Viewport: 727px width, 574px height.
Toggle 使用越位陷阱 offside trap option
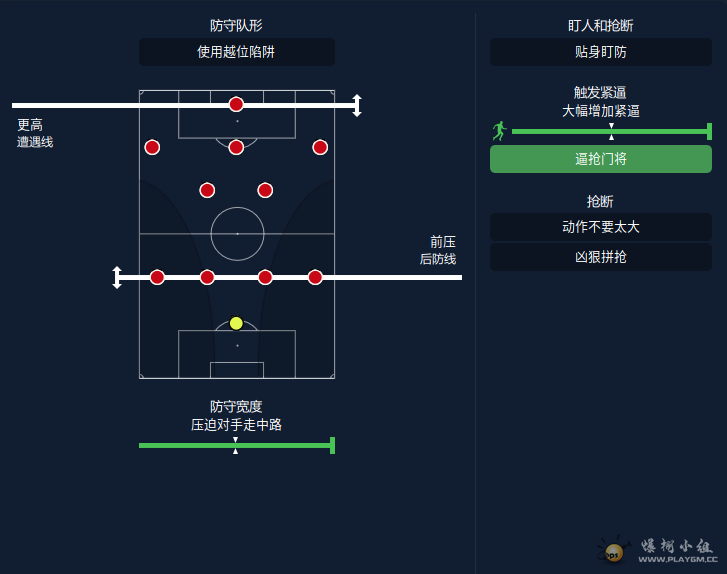236,52
